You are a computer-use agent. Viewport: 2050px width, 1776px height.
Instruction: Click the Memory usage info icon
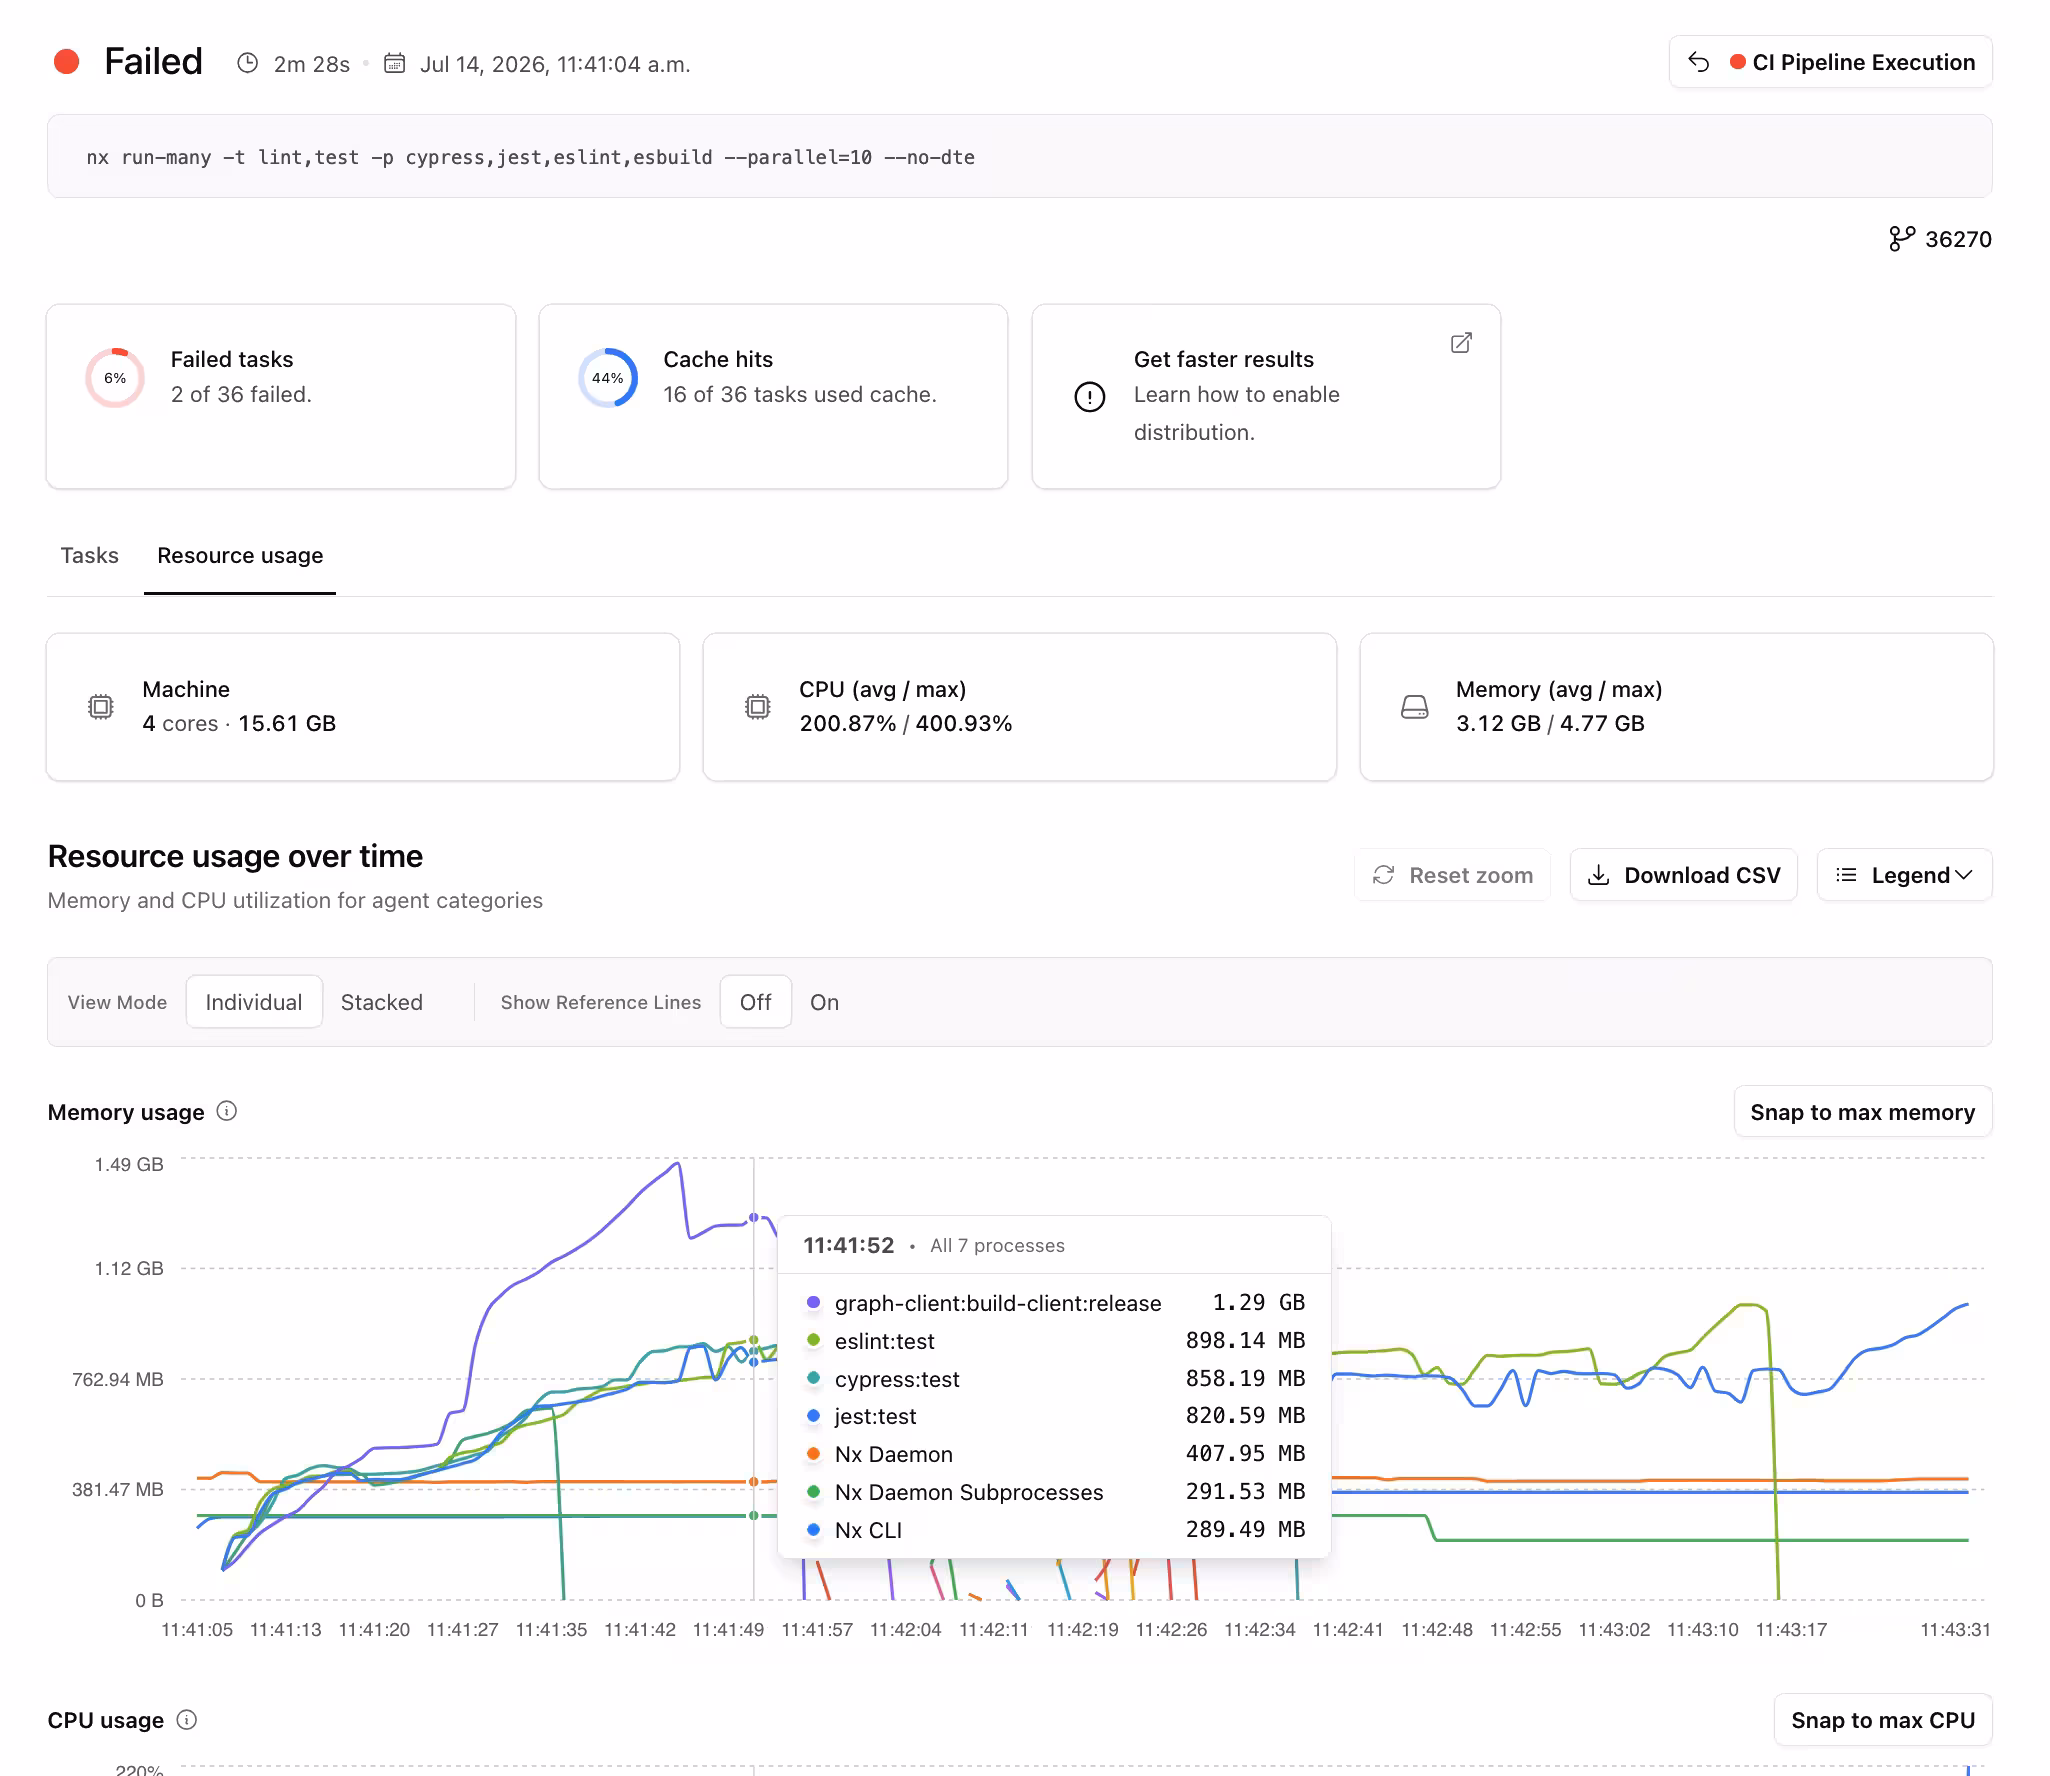pos(227,1111)
